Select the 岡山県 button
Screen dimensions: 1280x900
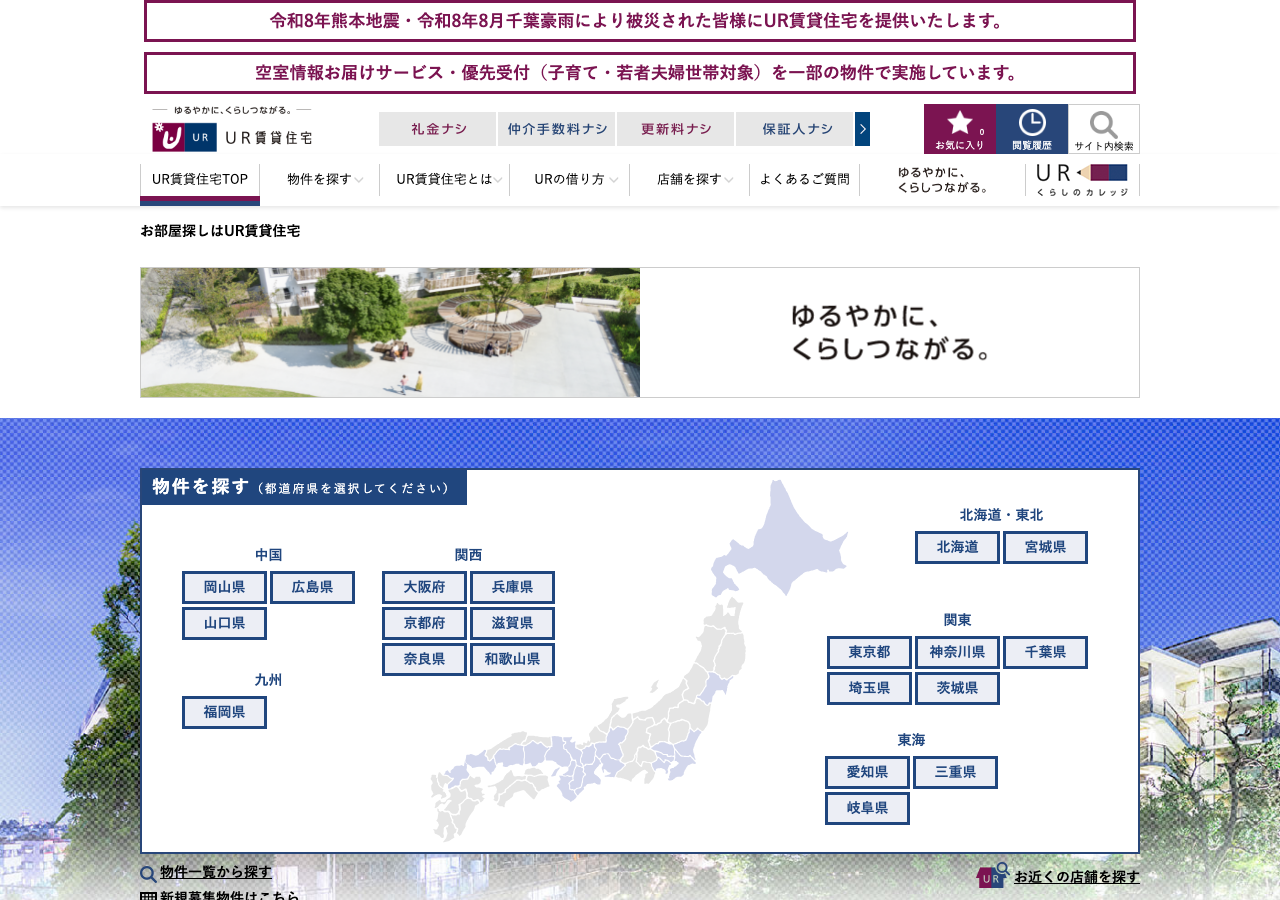(x=224, y=588)
